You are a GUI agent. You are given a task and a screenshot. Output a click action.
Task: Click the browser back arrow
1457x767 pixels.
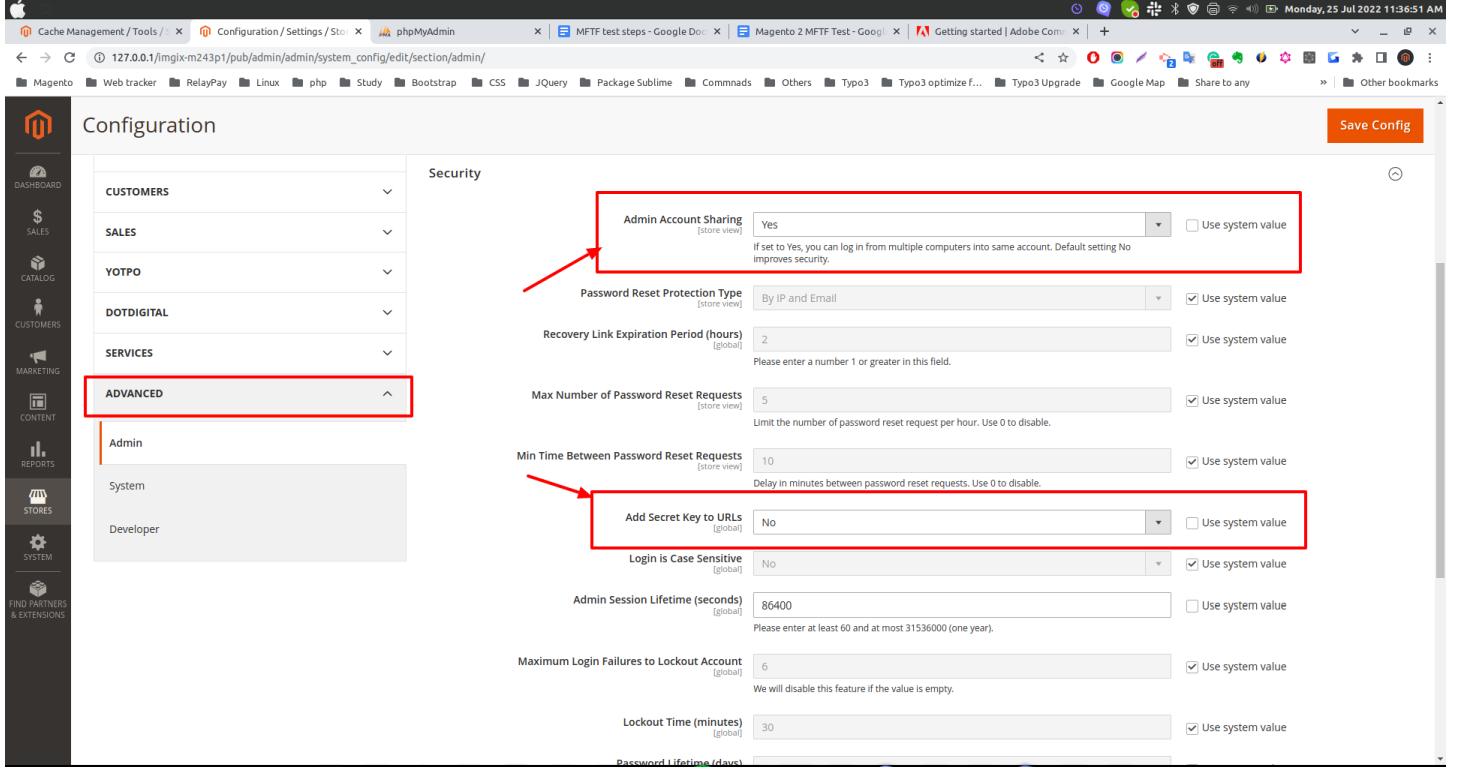pyautogui.click(x=22, y=58)
